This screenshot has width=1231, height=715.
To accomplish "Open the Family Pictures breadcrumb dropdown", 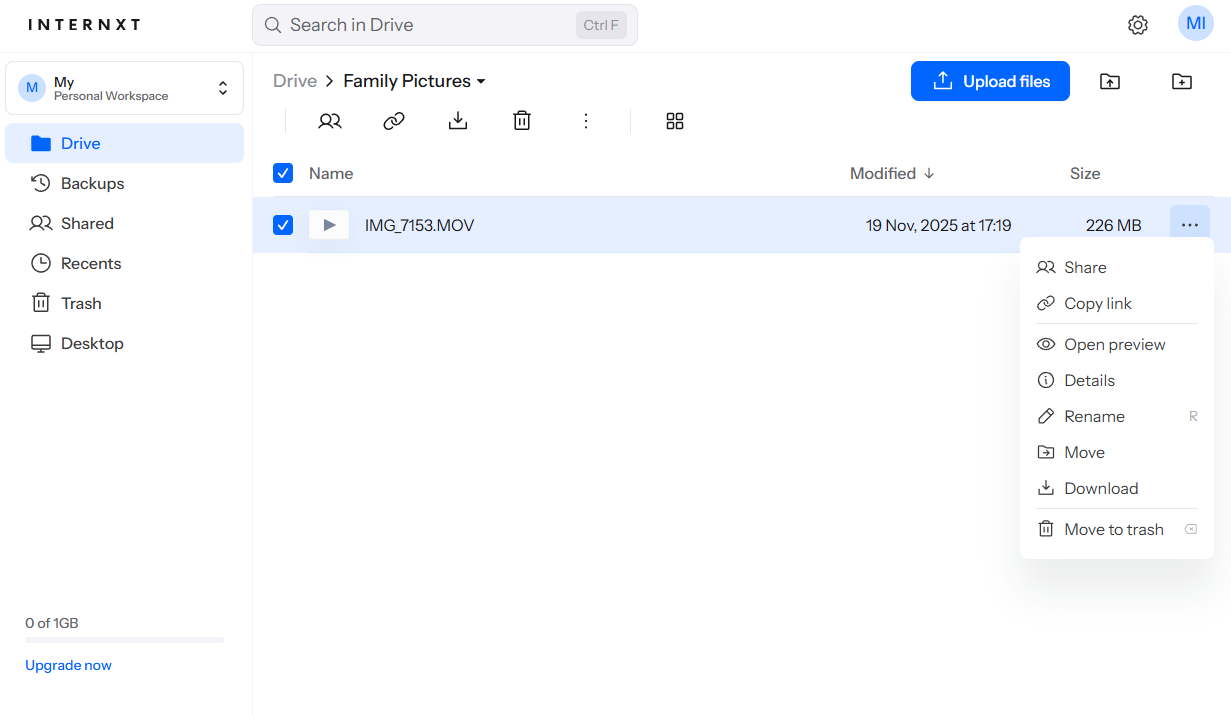I will 482,81.
